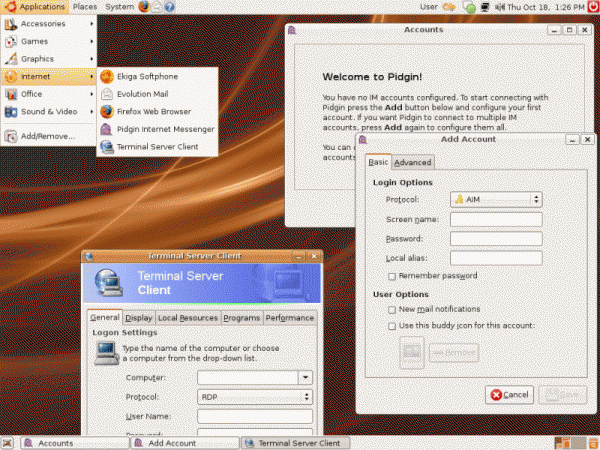Screen dimensions: 600x450
Task: Switch to Add Account window via taskbar
Action: click(x=185, y=443)
